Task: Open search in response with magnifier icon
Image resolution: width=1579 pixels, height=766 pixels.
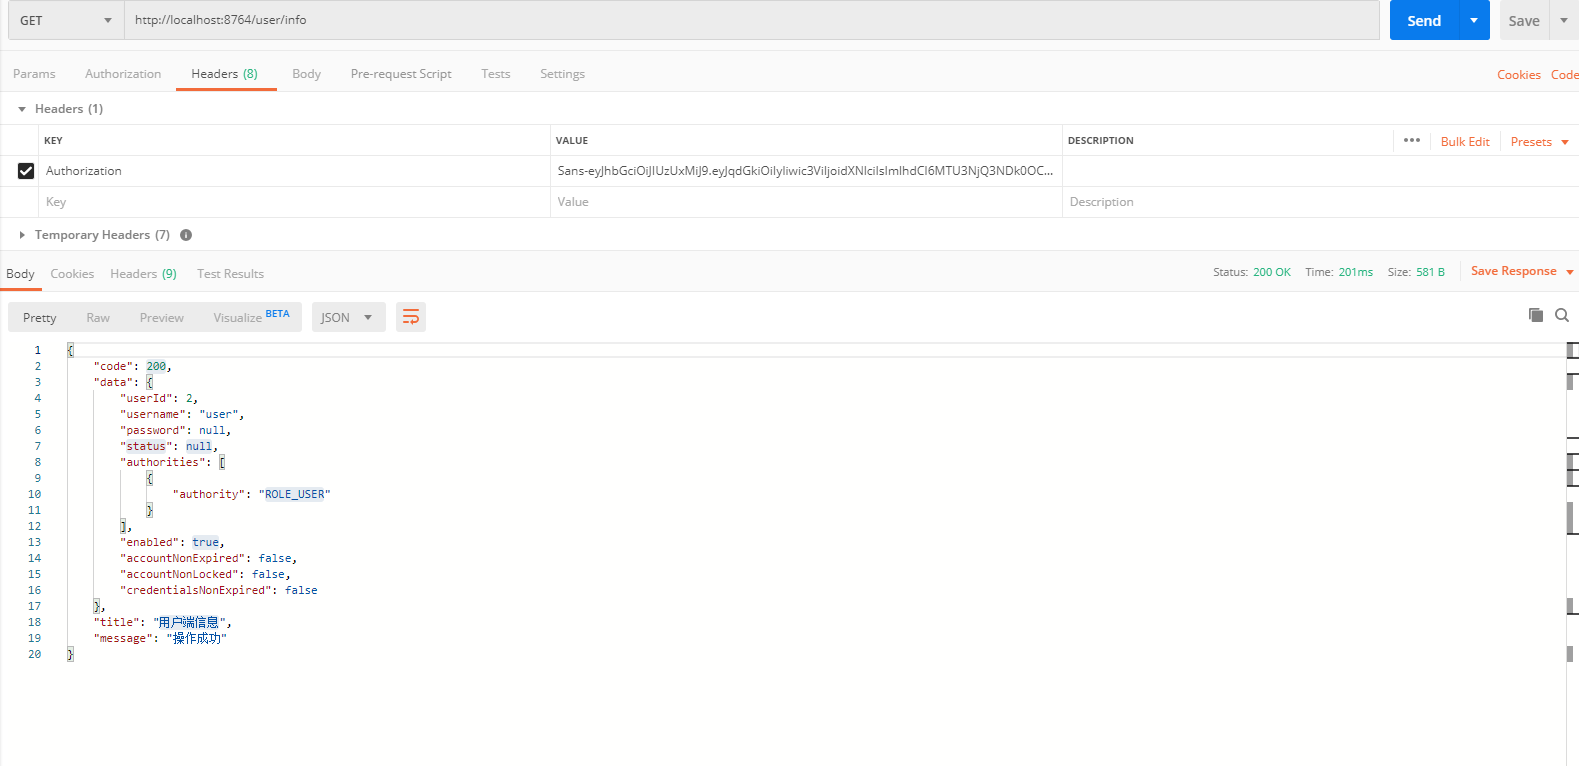Action: [x=1561, y=315]
